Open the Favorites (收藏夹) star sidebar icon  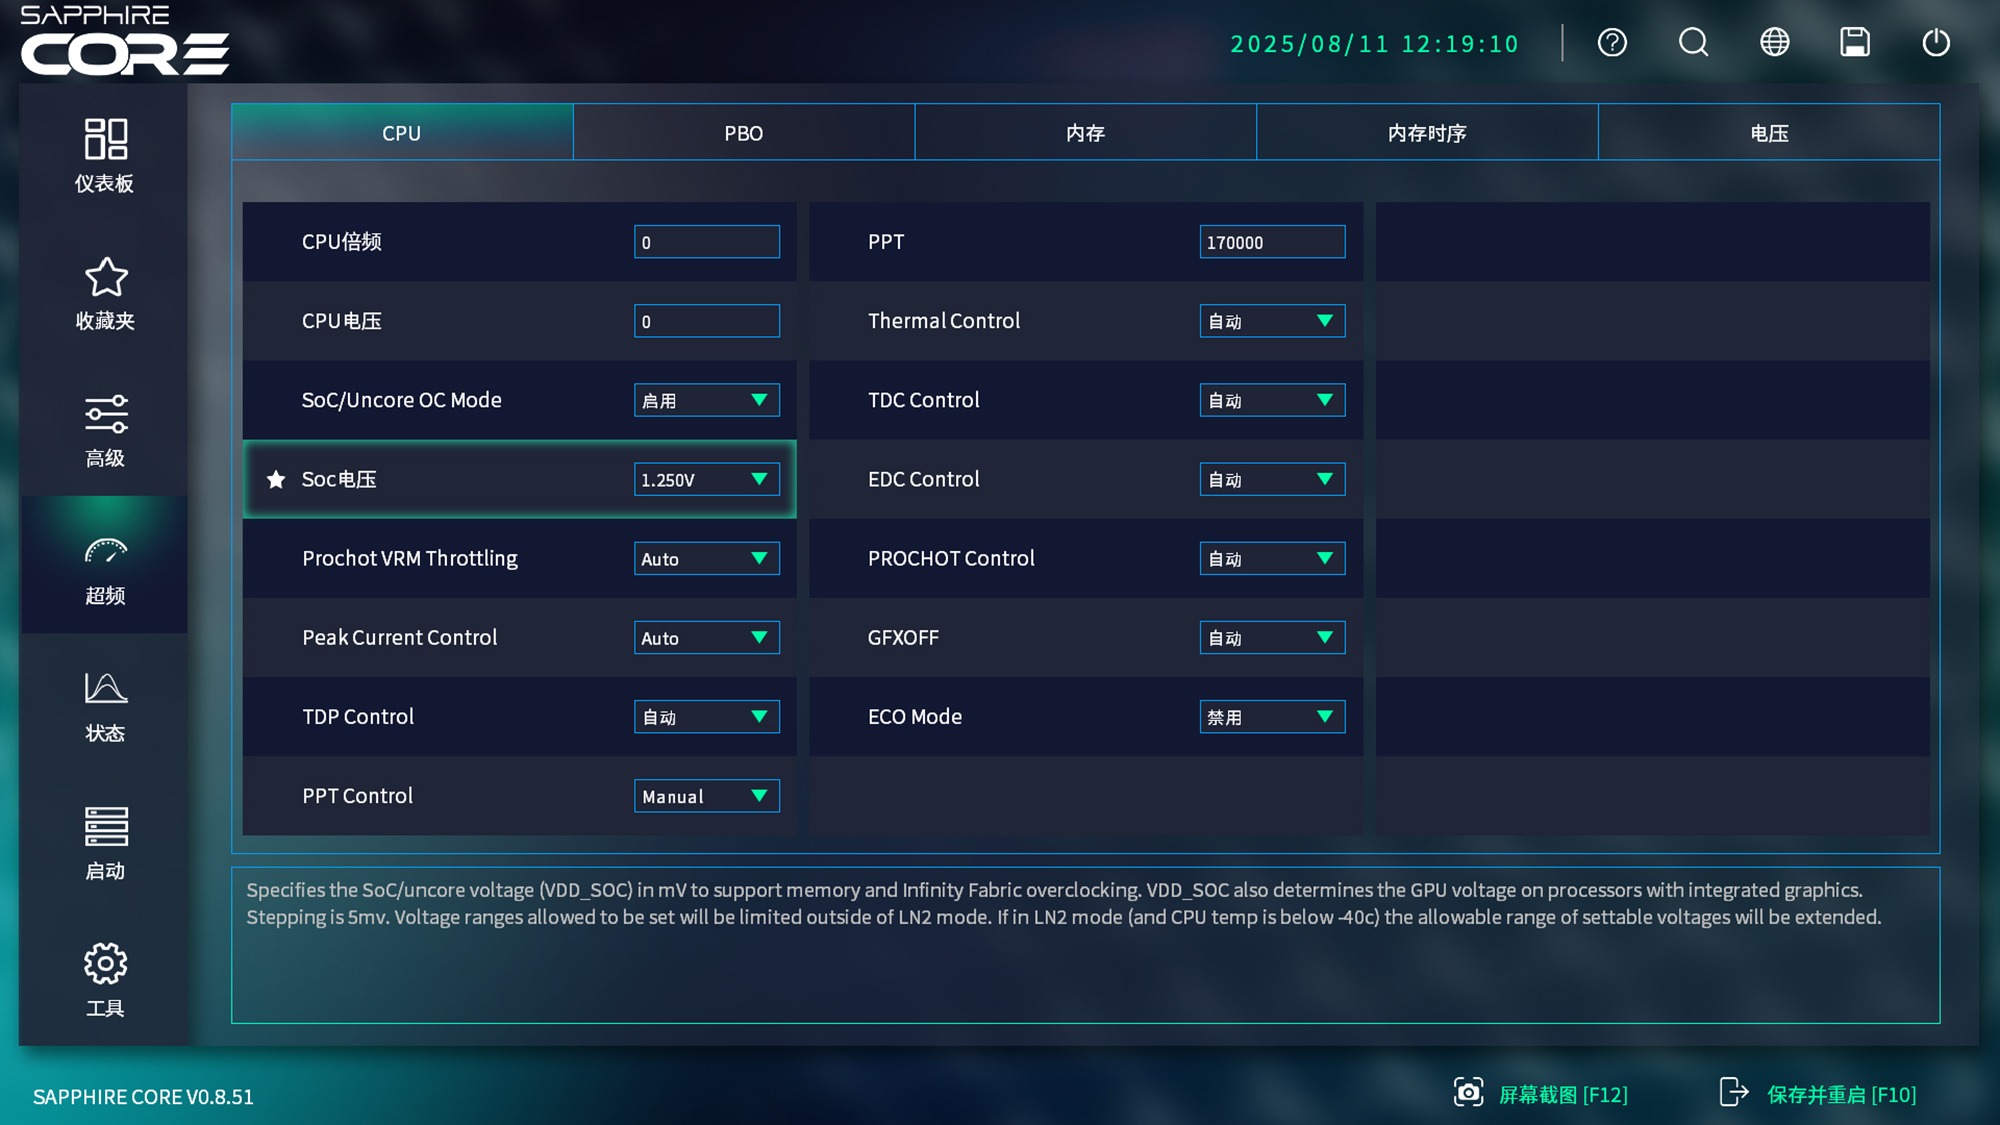click(x=105, y=292)
